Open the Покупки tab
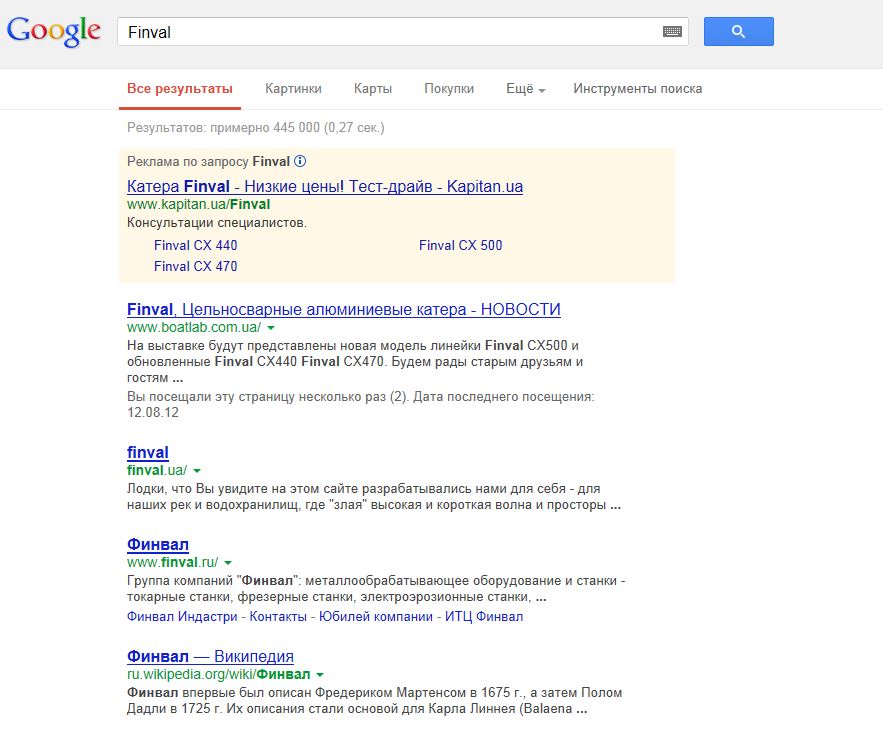This screenshot has width=883, height=735. click(449, 89)
